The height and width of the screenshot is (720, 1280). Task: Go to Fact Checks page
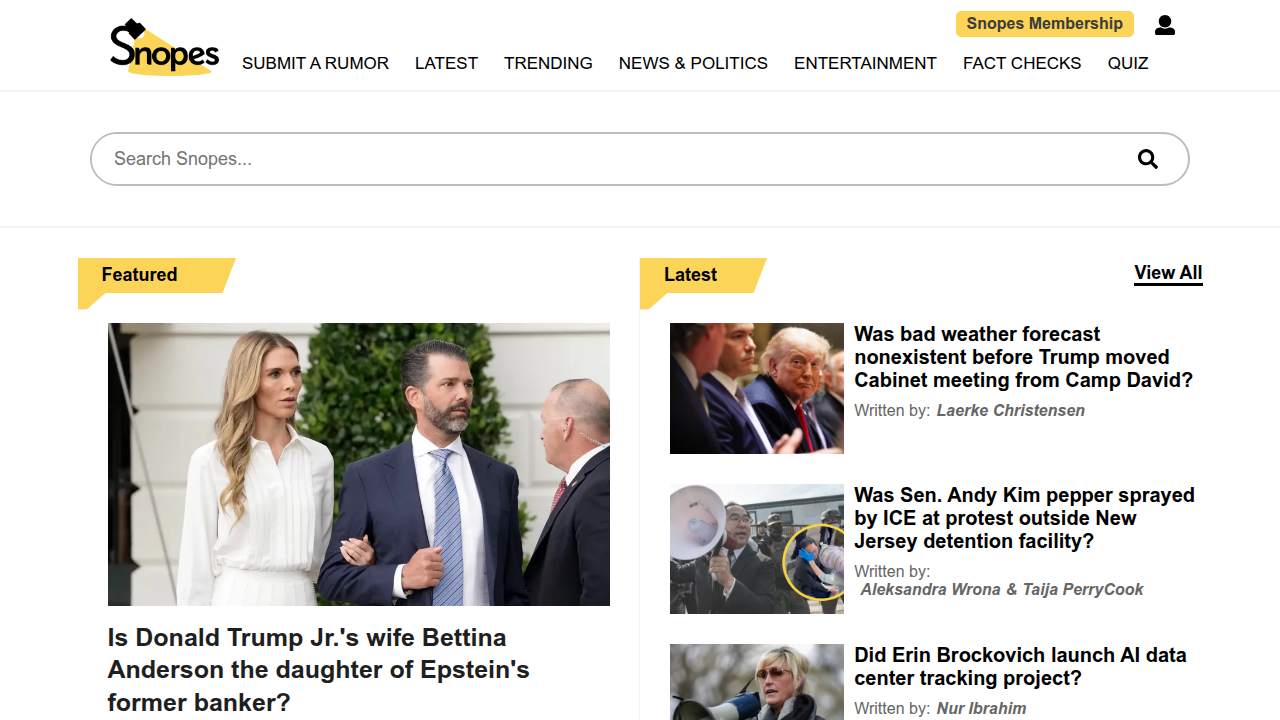click(x=1022, y=63)
